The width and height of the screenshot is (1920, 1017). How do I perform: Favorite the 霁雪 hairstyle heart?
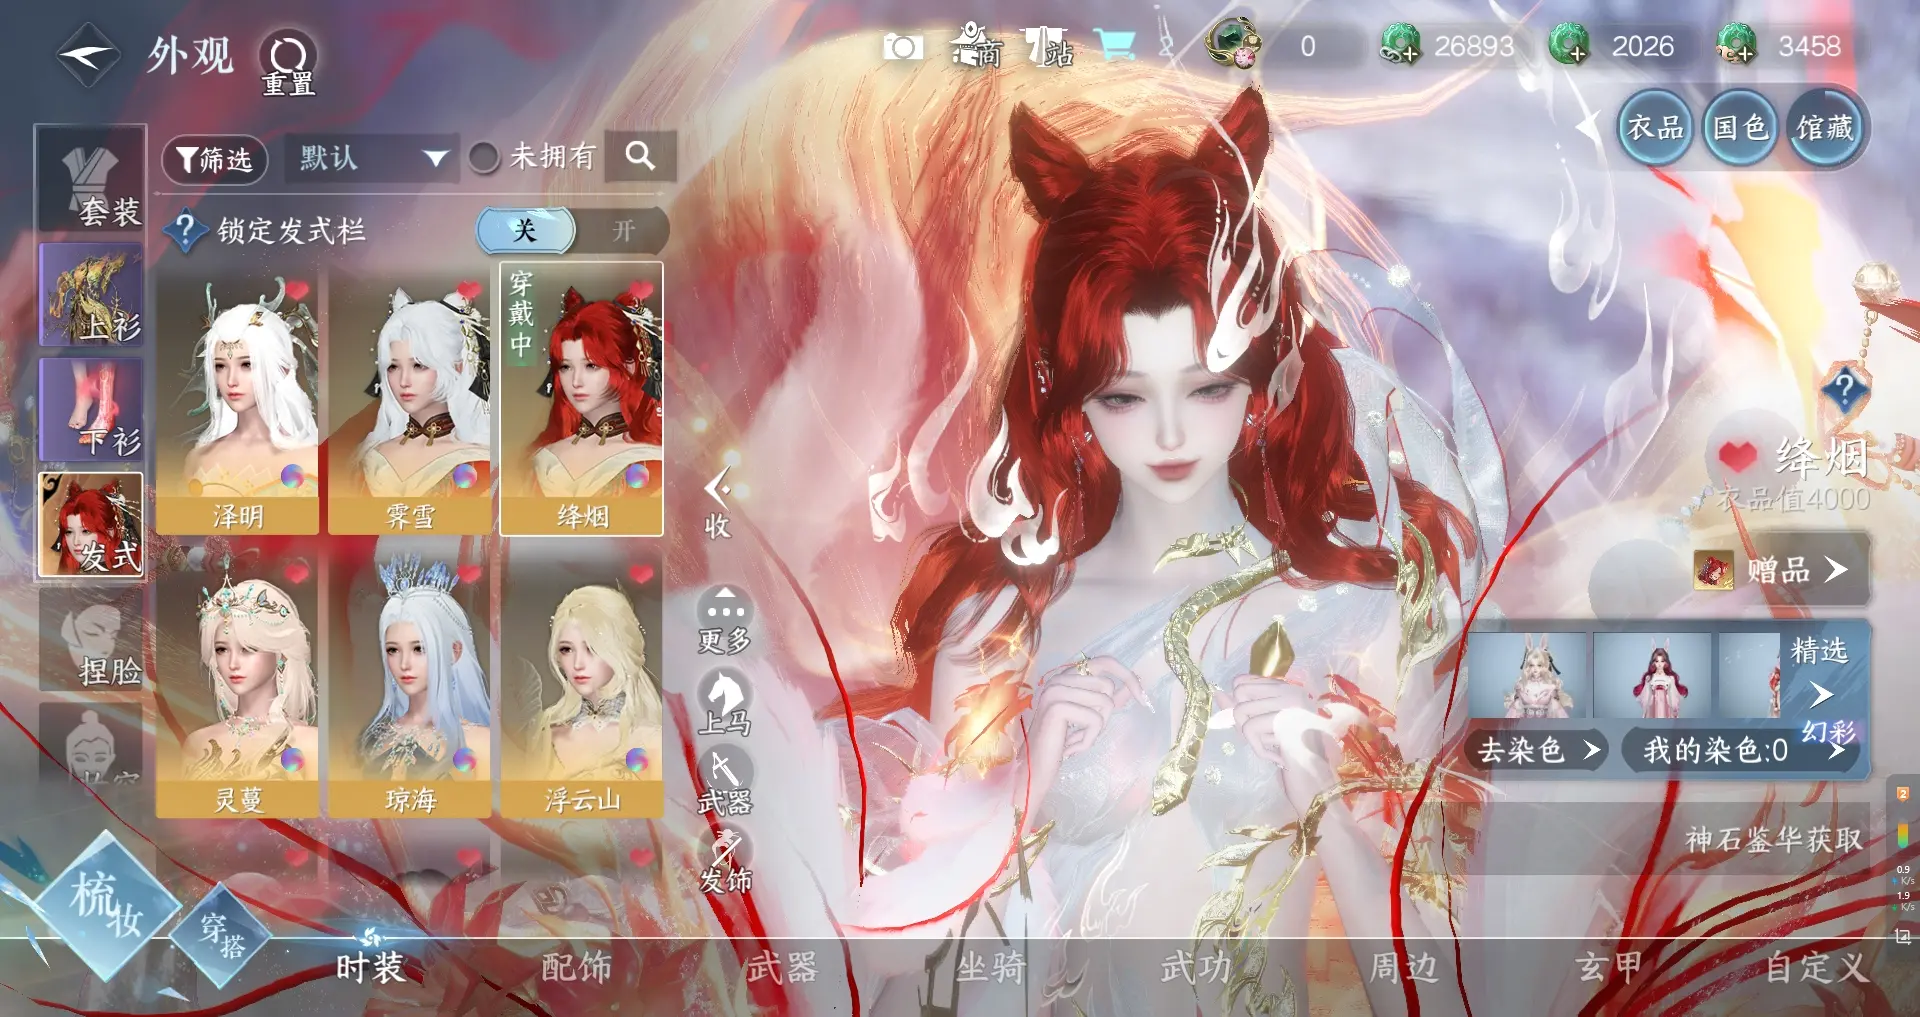coord(469,290)
